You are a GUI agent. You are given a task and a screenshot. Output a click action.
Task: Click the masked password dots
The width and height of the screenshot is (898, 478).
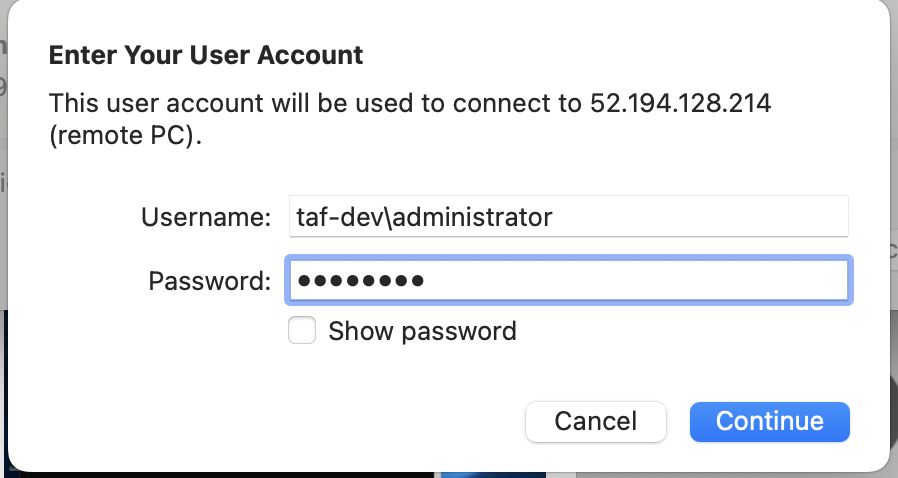(361, 280)
